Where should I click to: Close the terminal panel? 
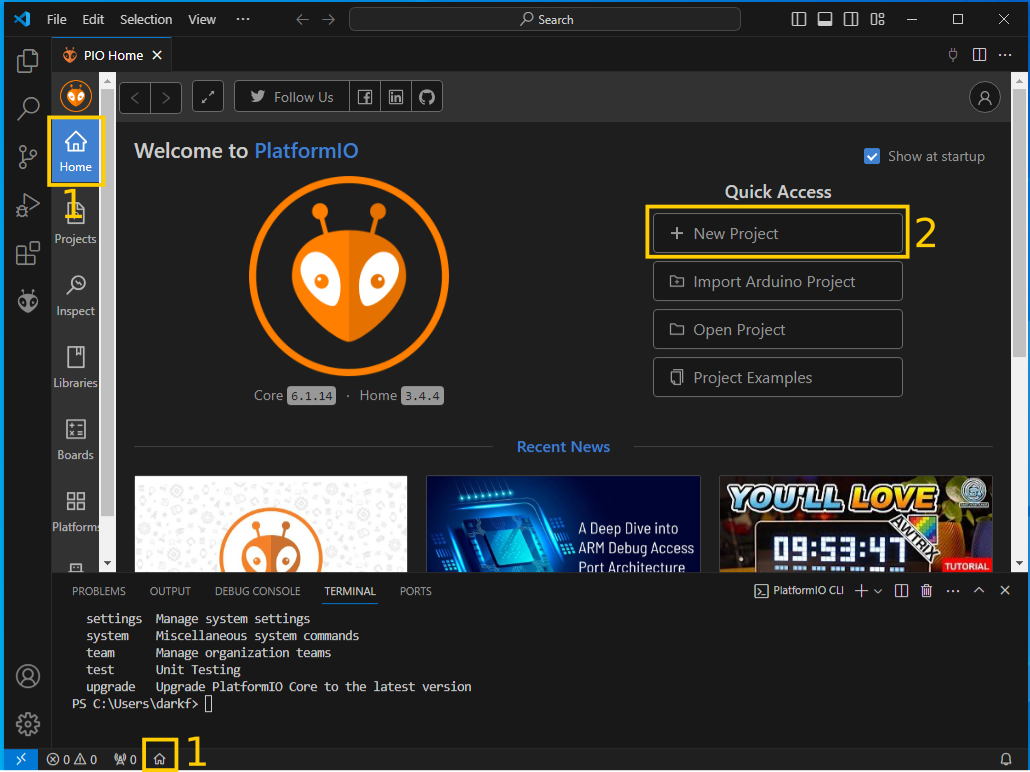point(1004,591)
